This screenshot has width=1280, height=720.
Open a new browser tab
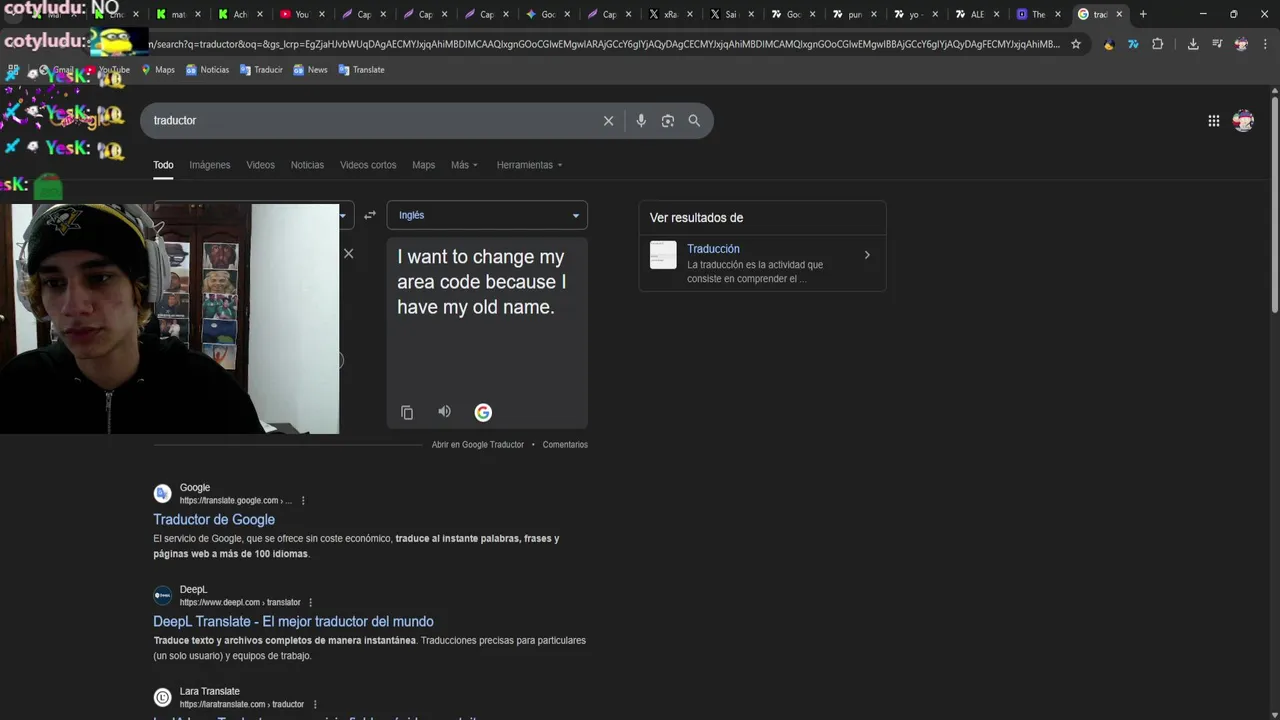pos(1143,14)
